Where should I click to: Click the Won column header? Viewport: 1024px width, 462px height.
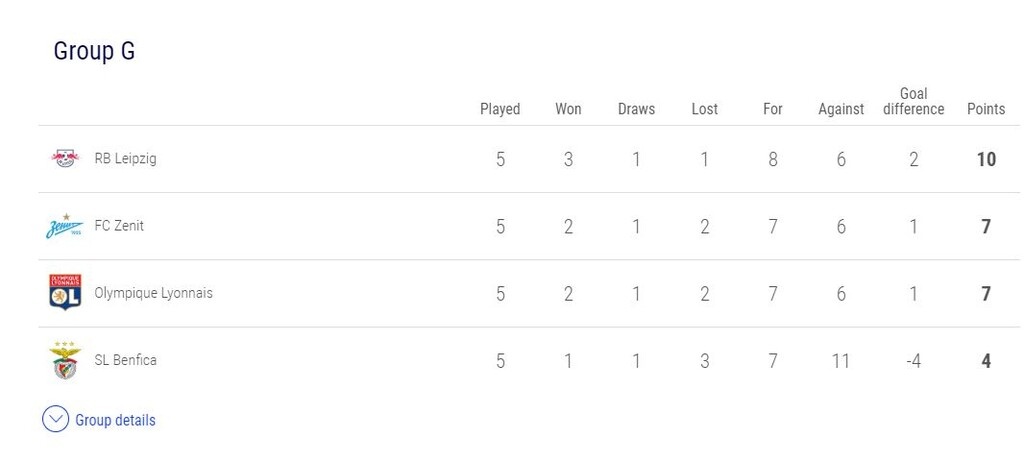[x=568, y=109]
